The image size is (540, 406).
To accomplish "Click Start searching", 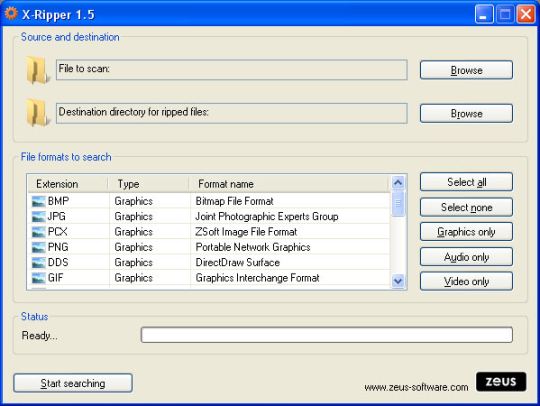I will (73, 383).
